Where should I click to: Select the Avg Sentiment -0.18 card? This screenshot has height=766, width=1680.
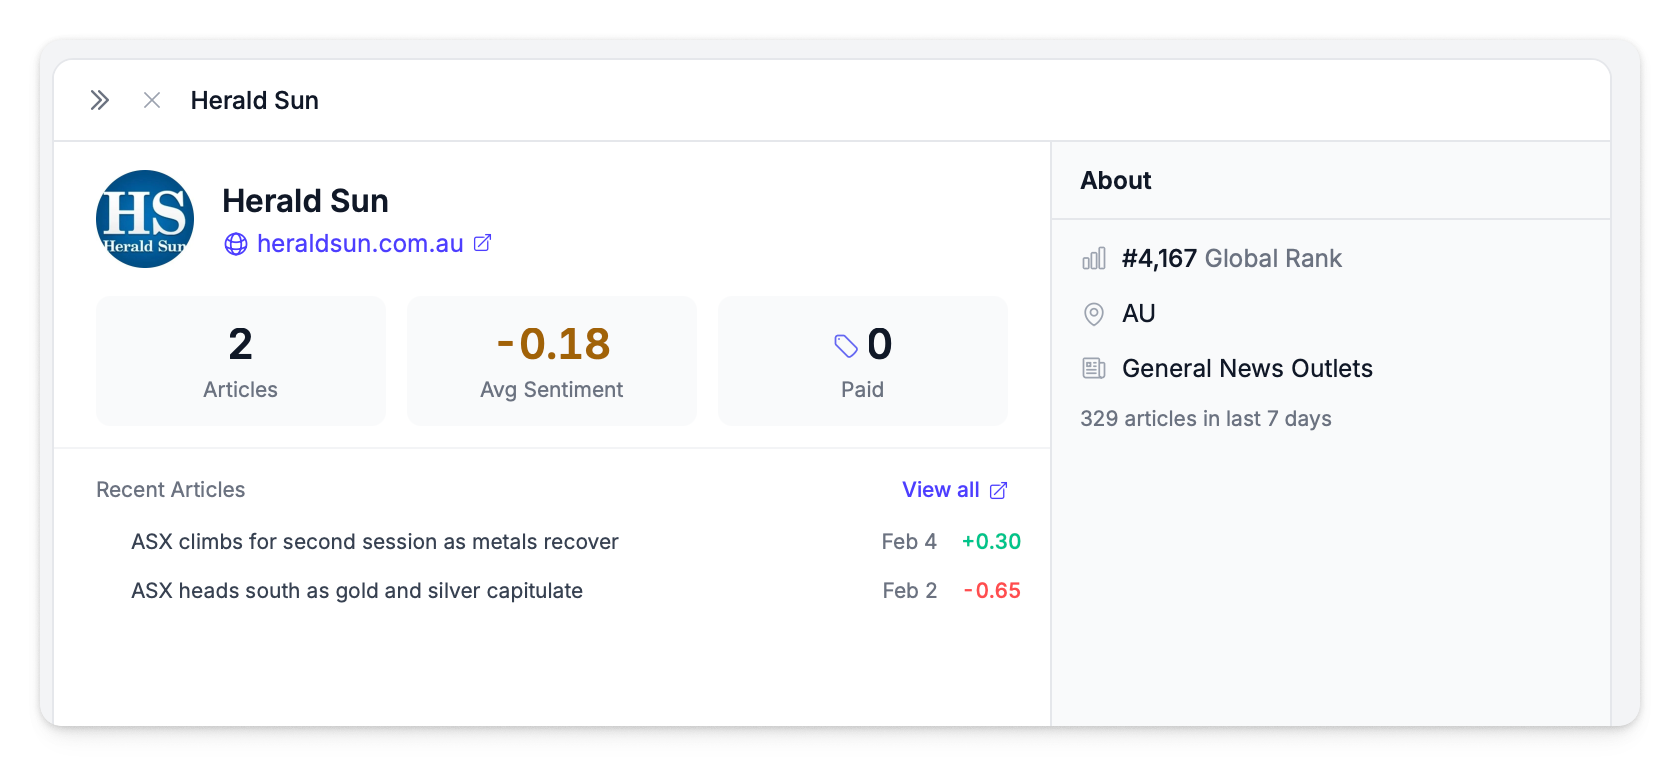551,361
